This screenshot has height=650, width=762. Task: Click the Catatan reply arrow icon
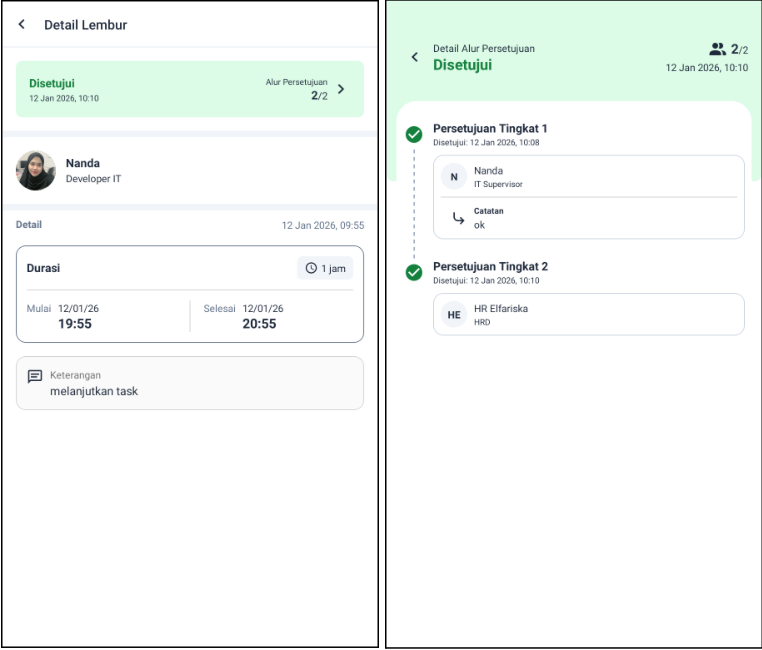point(455,218)
